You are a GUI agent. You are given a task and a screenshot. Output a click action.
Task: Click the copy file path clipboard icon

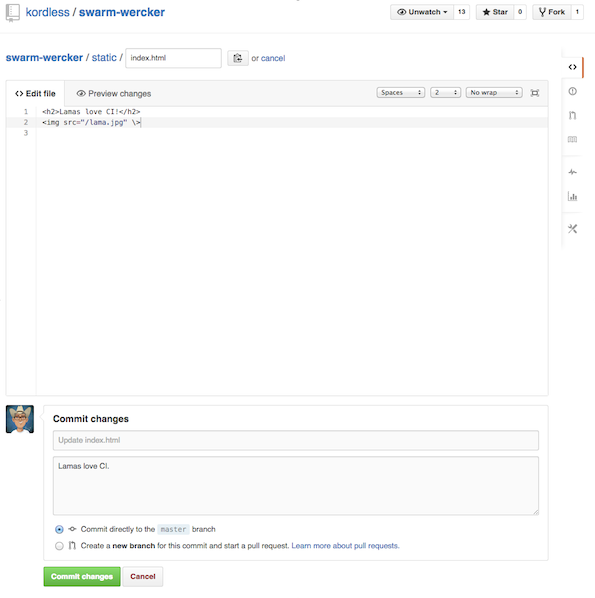tap(238, 58)
